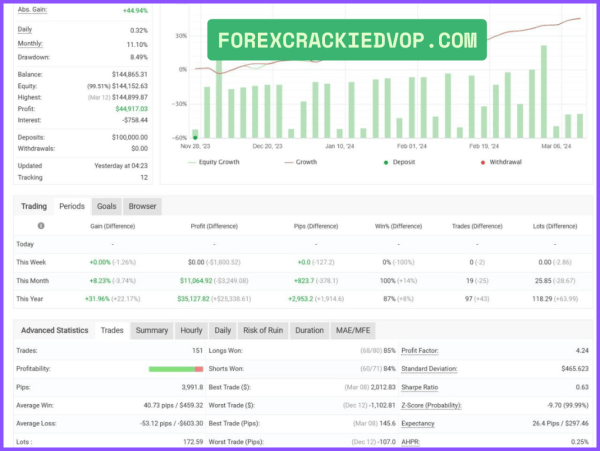Open the Goals tab
The width and height of the screenshot is (600, 451).
click(106, 206)
